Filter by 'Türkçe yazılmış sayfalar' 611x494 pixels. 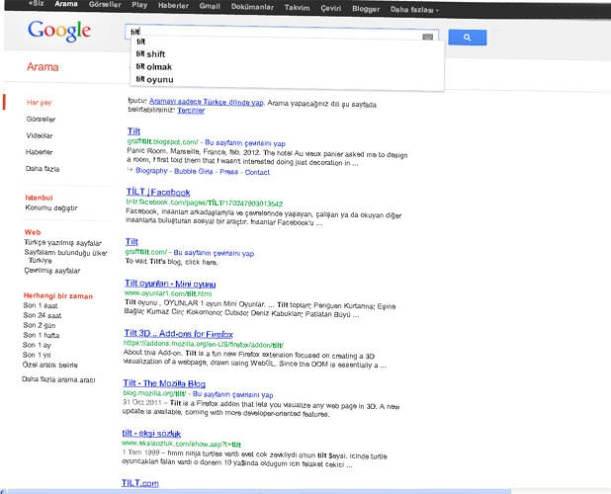point(63,243)
